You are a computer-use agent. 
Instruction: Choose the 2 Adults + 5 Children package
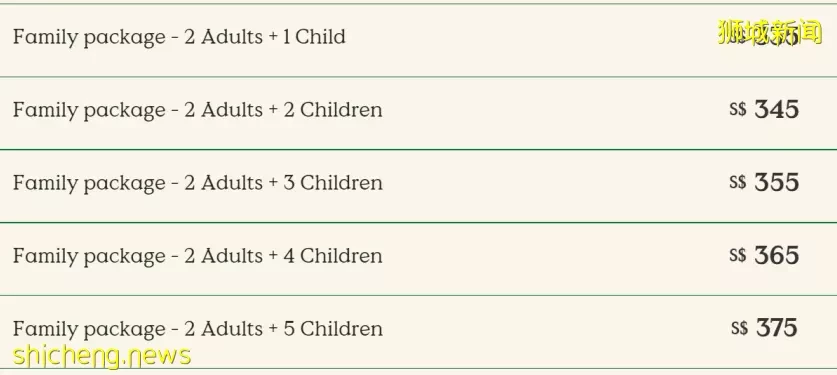(x=418, y=332)
